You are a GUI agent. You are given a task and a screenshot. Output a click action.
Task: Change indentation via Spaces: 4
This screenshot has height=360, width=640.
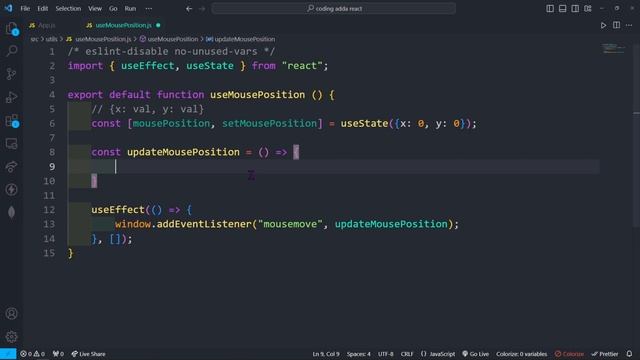[359, 354]
